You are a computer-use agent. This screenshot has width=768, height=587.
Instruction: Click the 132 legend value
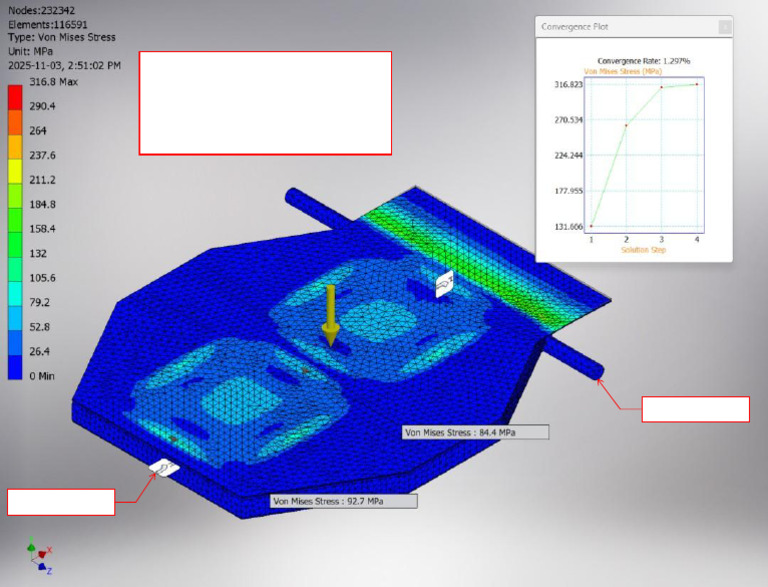38,253
